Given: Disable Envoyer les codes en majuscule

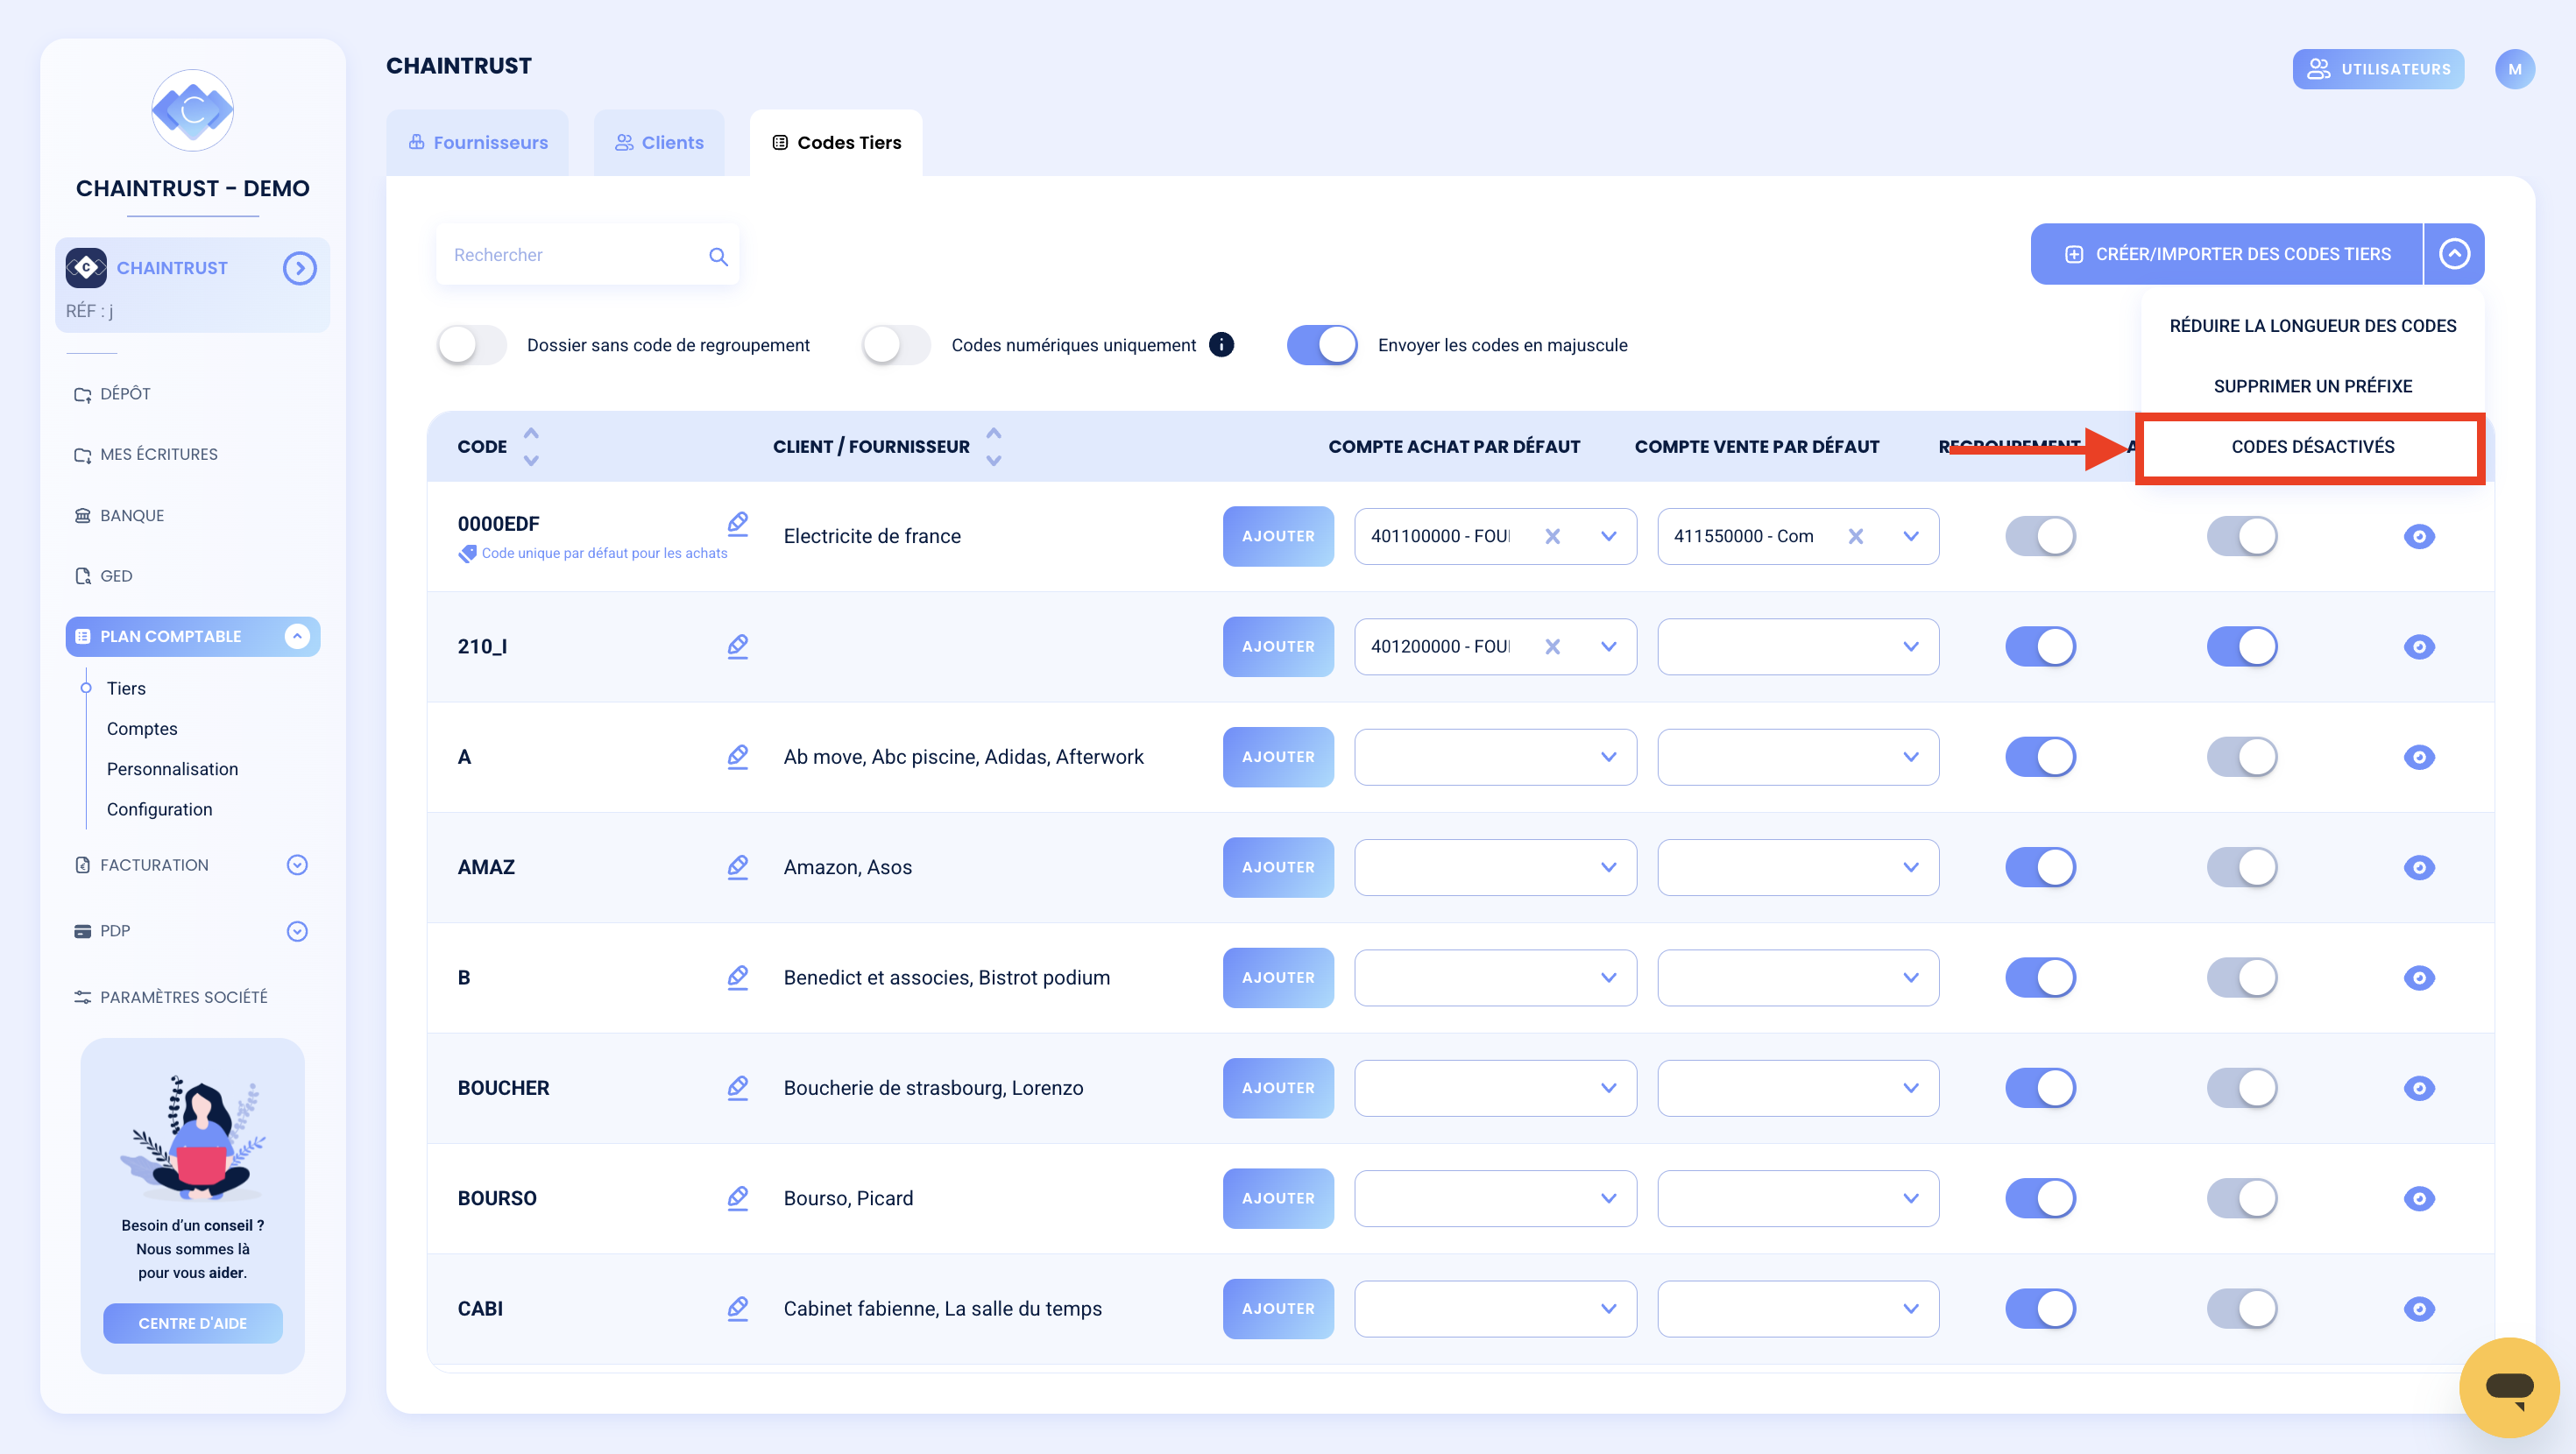Looking at the screenshot, I should (x=1322, y=345).
